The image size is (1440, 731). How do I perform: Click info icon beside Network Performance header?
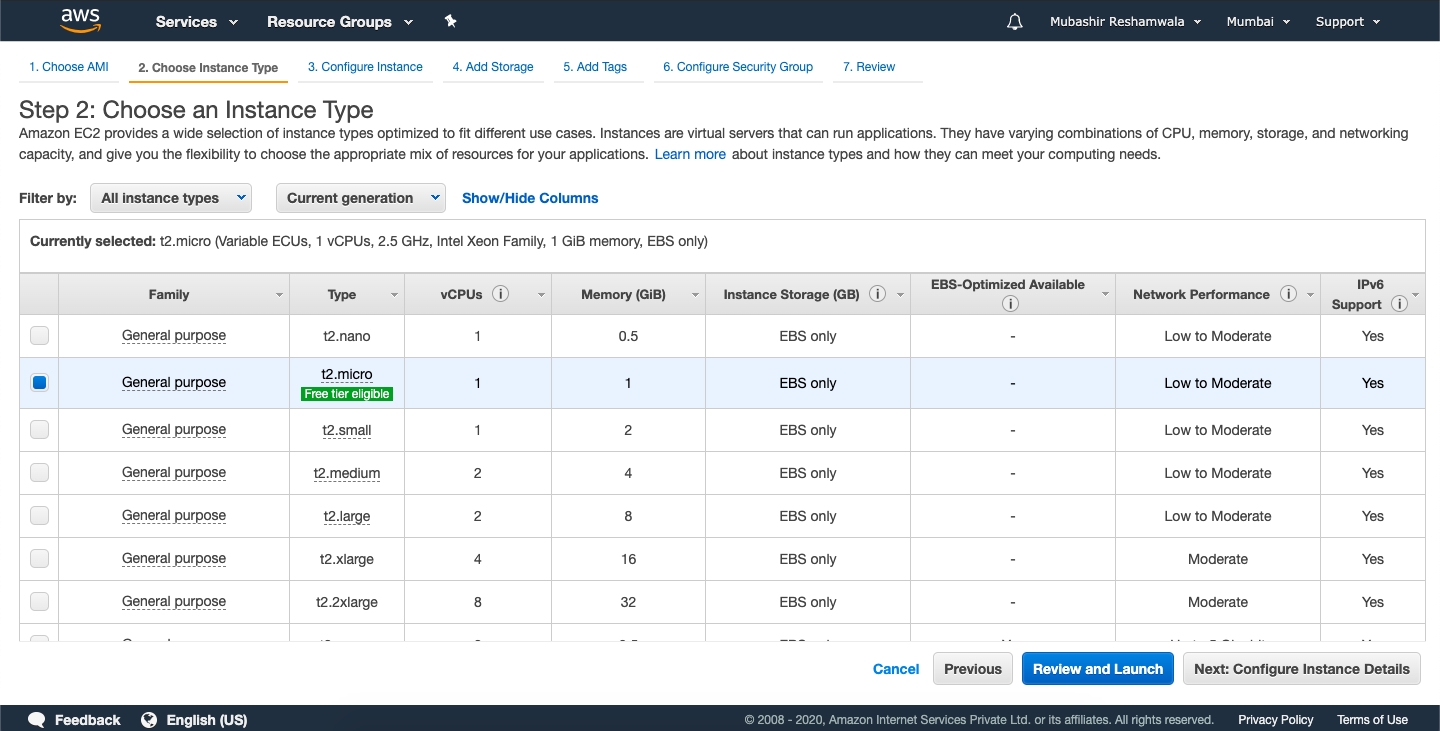coord(1288,294)
